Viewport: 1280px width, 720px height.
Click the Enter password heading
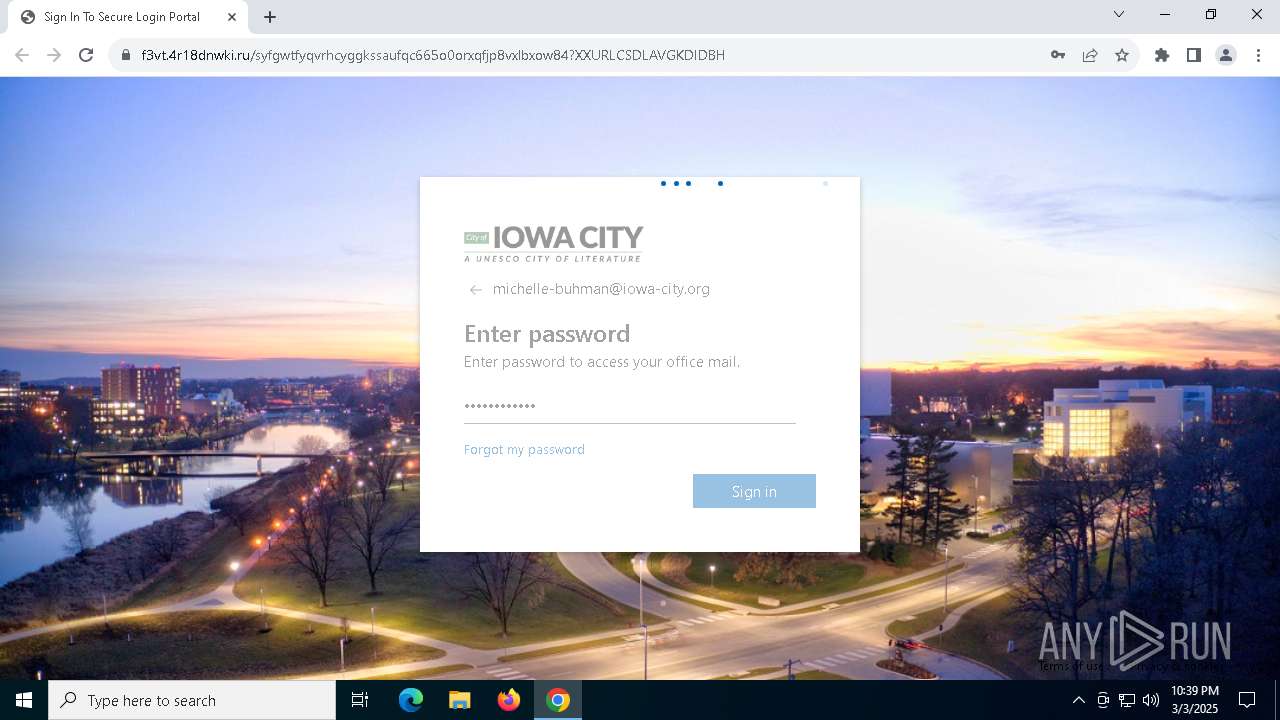pyautogui.click(x=547, y=333)
